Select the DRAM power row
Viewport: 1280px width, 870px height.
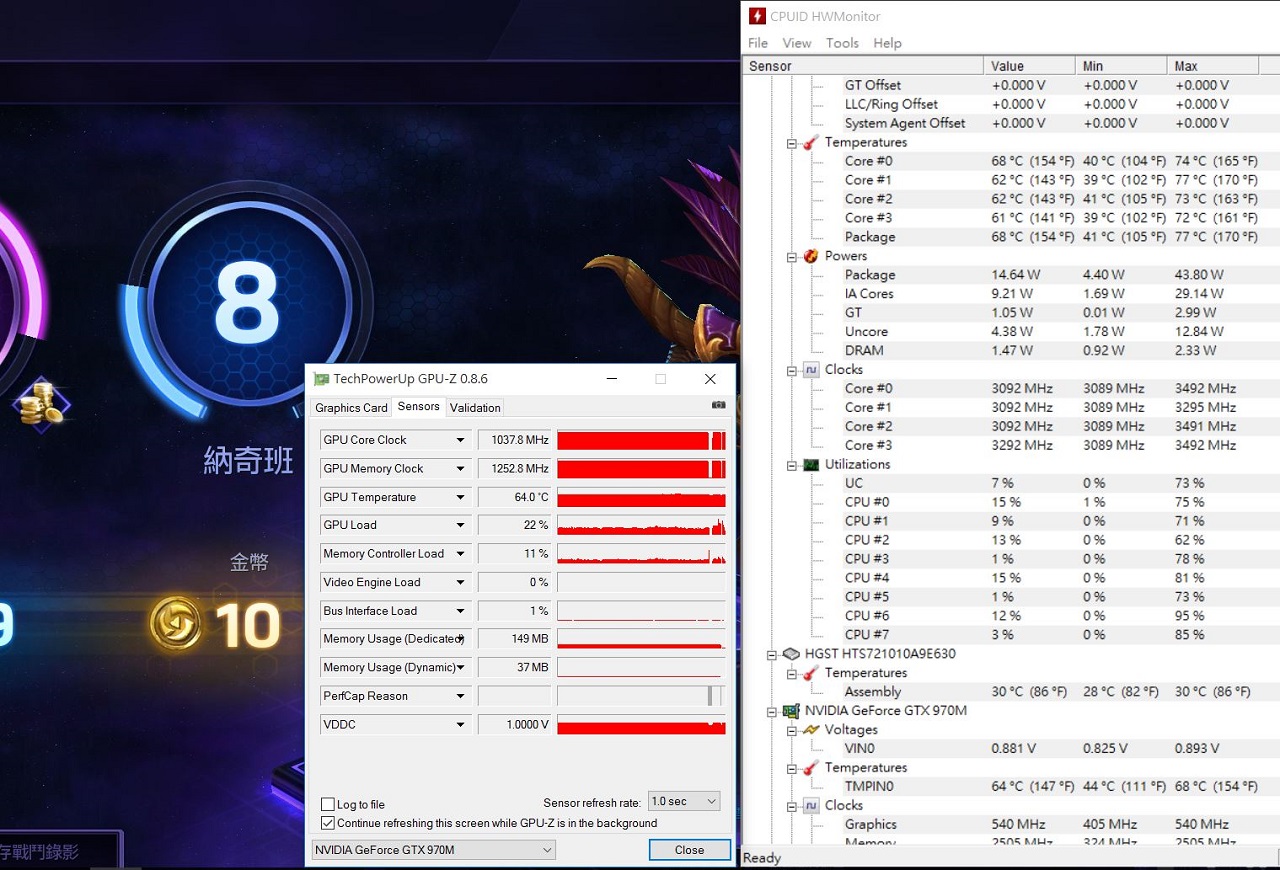(1011, 351)
